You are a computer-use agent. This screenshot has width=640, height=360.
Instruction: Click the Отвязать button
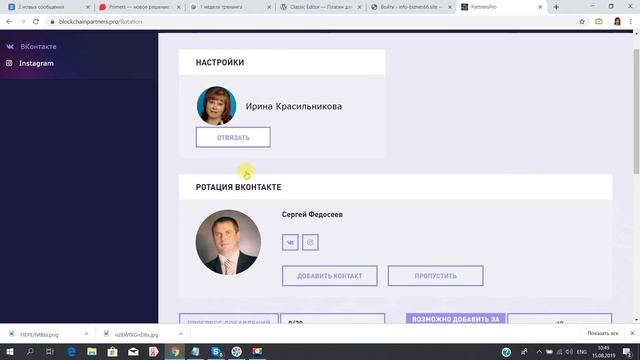[x=233, y=137]
